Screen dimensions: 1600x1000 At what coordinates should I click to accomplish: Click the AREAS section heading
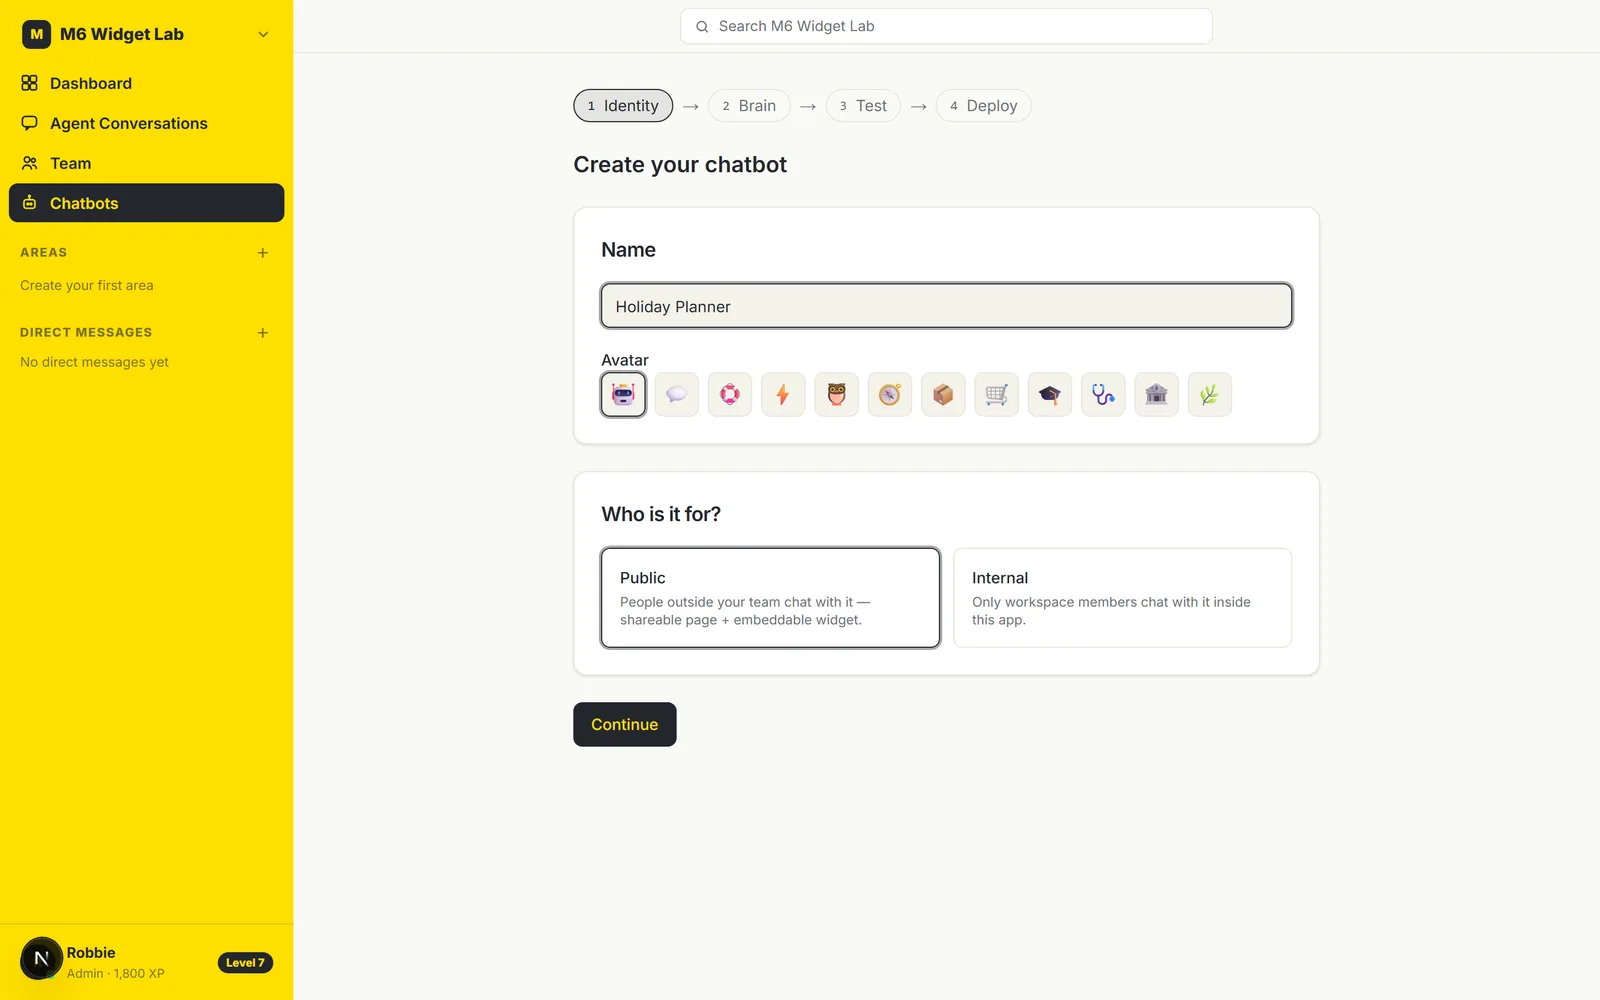[44, 253]
